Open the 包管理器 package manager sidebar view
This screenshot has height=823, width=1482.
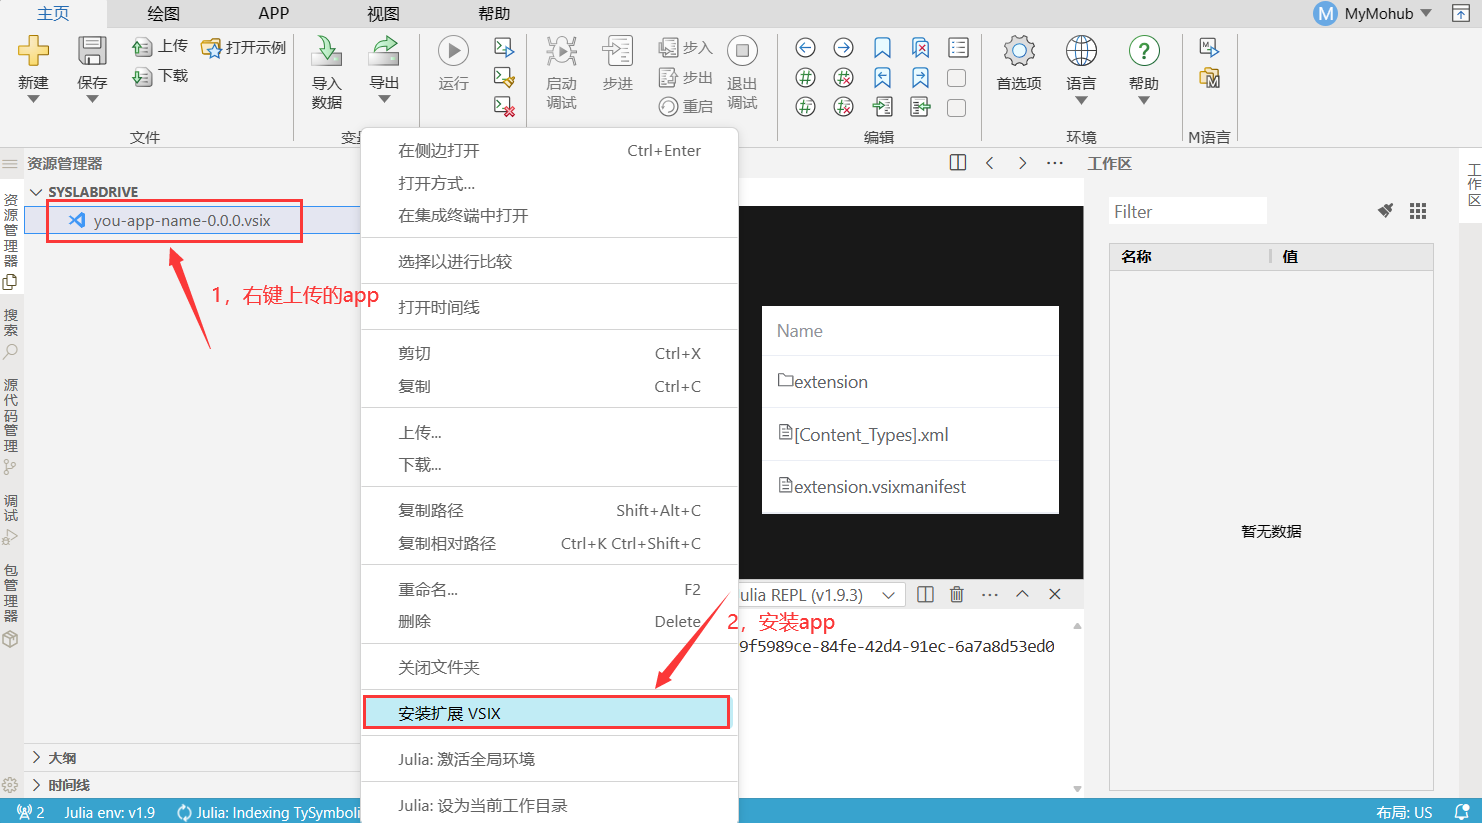point(11,607)
